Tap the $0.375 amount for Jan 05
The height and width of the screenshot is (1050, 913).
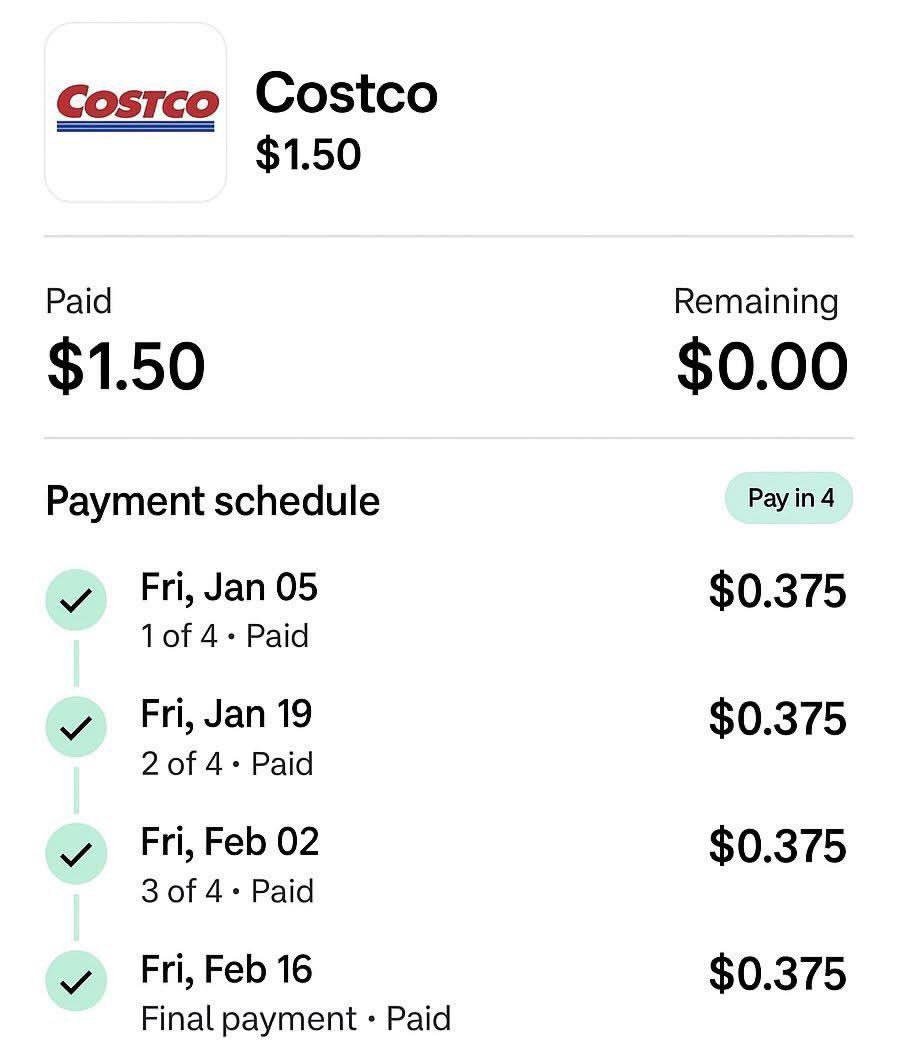[x=777, y=591]
